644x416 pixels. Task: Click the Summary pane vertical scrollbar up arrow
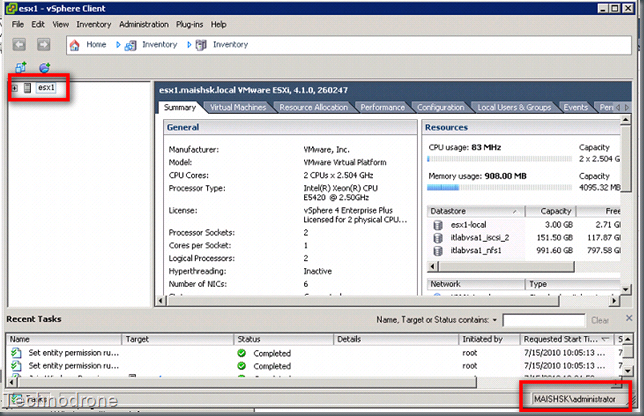coord(625,120)
